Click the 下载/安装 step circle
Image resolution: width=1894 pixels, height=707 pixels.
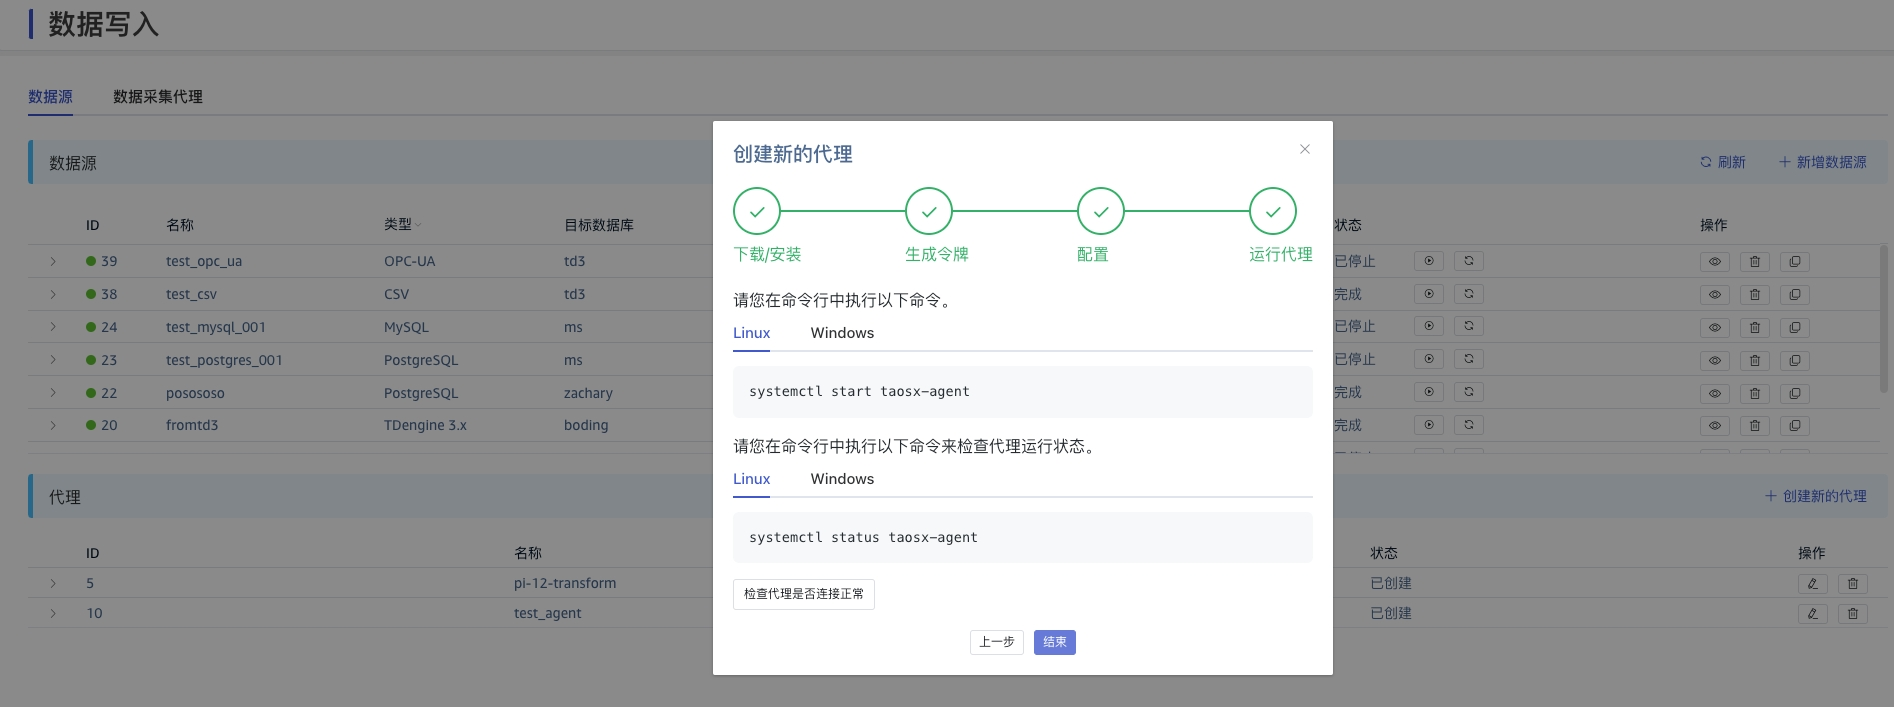pos(757,212)
